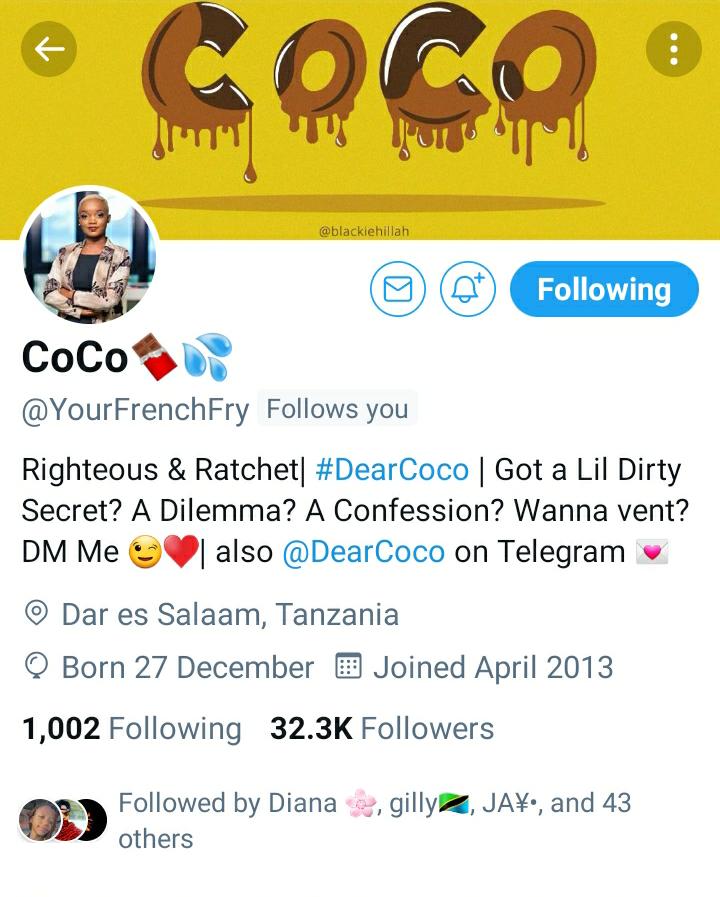The width and height of the screenshot is (720, 897).
Task: Tap the Dar es Salaam, Tanzania location
Action: [230, 615]
